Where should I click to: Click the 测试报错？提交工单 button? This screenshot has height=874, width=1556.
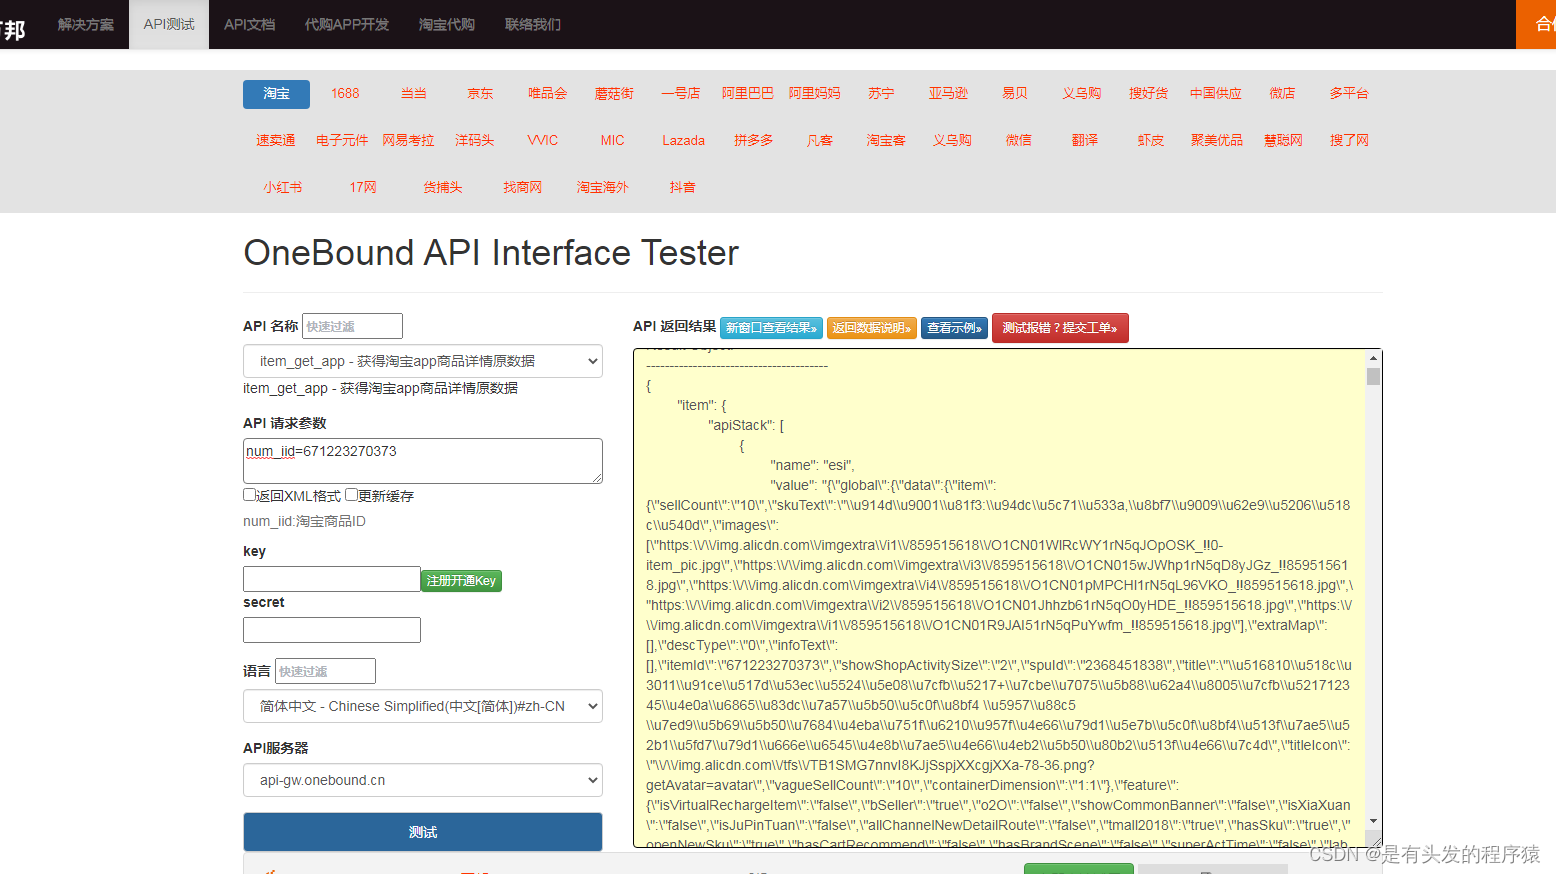(1060, 328)
